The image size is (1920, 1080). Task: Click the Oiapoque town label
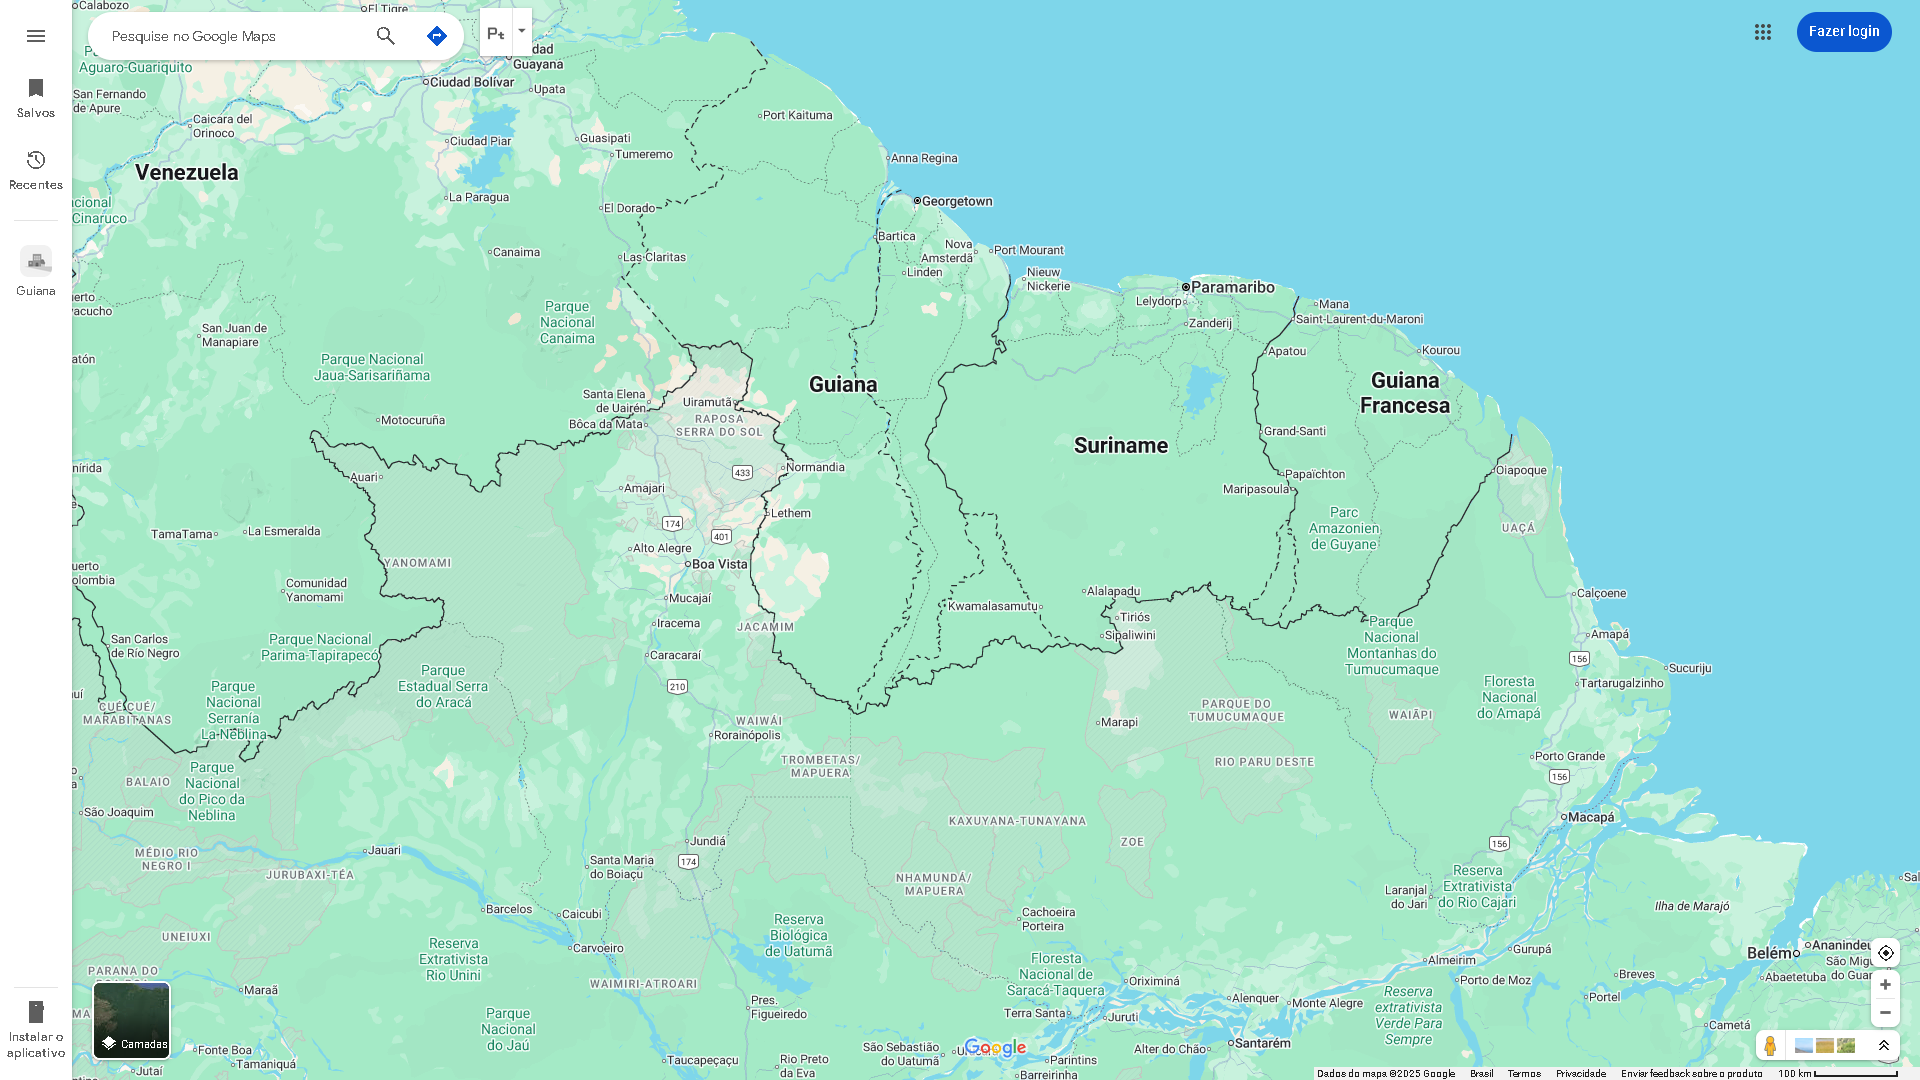coord(1519,470)
